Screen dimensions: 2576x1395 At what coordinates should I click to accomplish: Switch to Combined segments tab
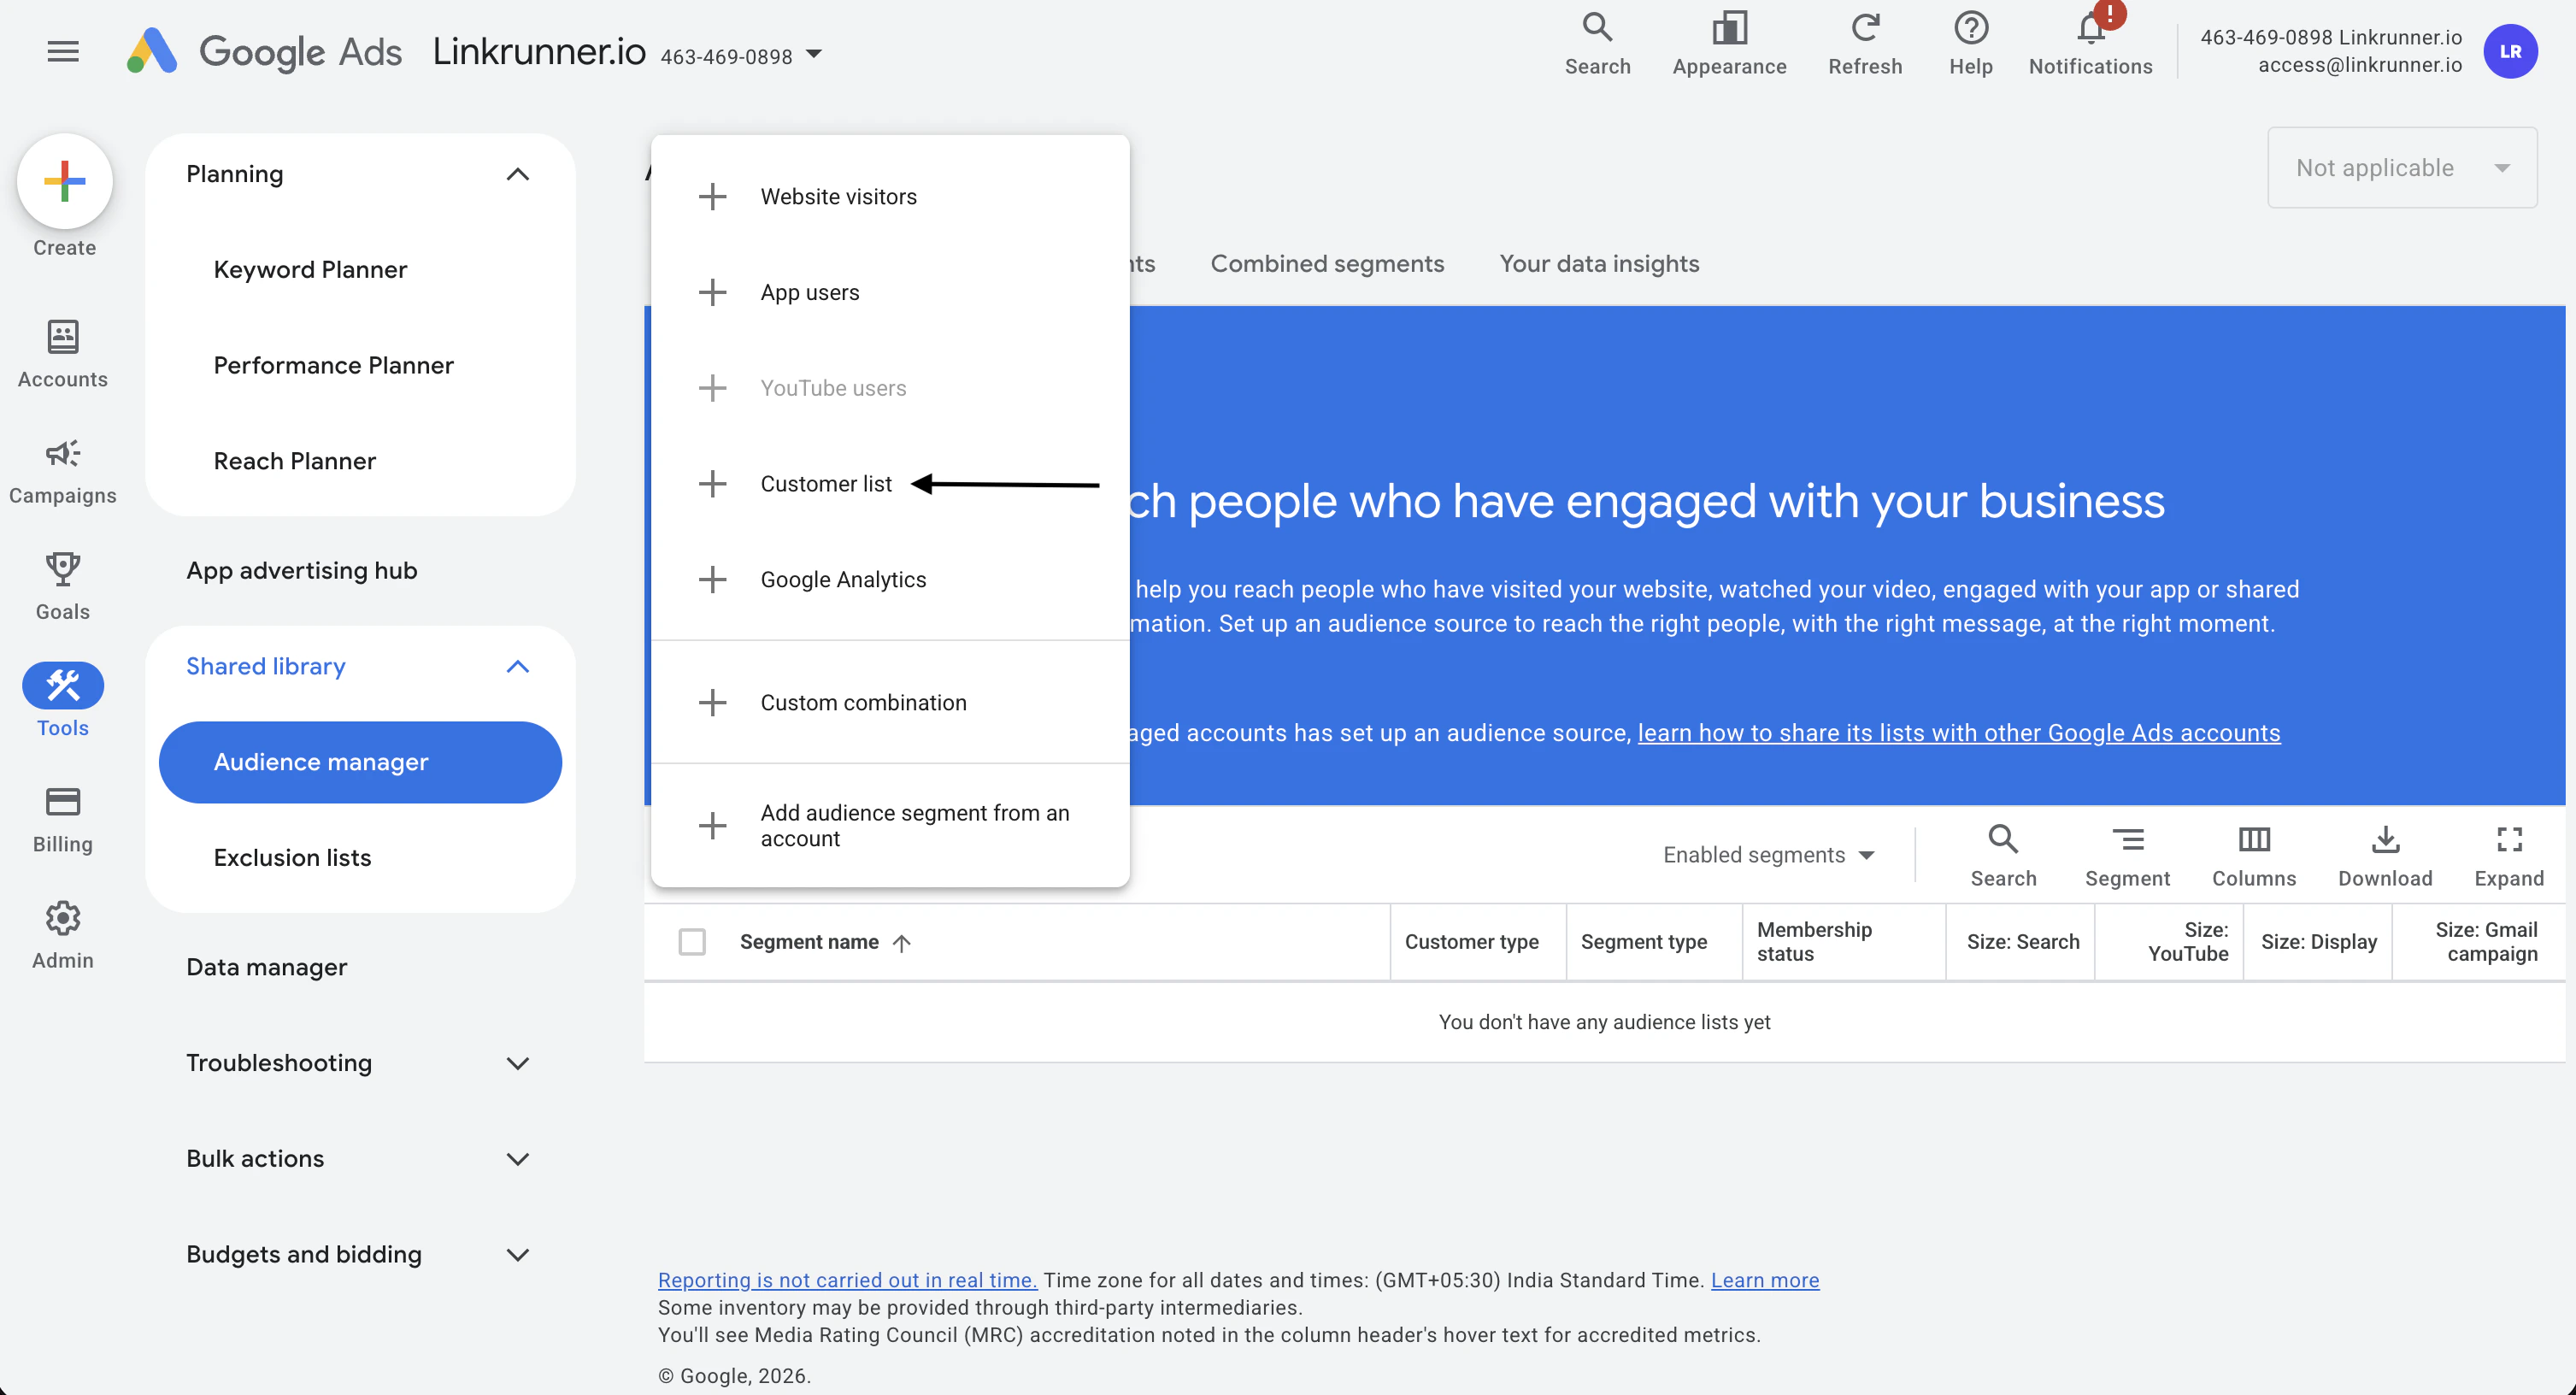click(x=1326, y=264)
